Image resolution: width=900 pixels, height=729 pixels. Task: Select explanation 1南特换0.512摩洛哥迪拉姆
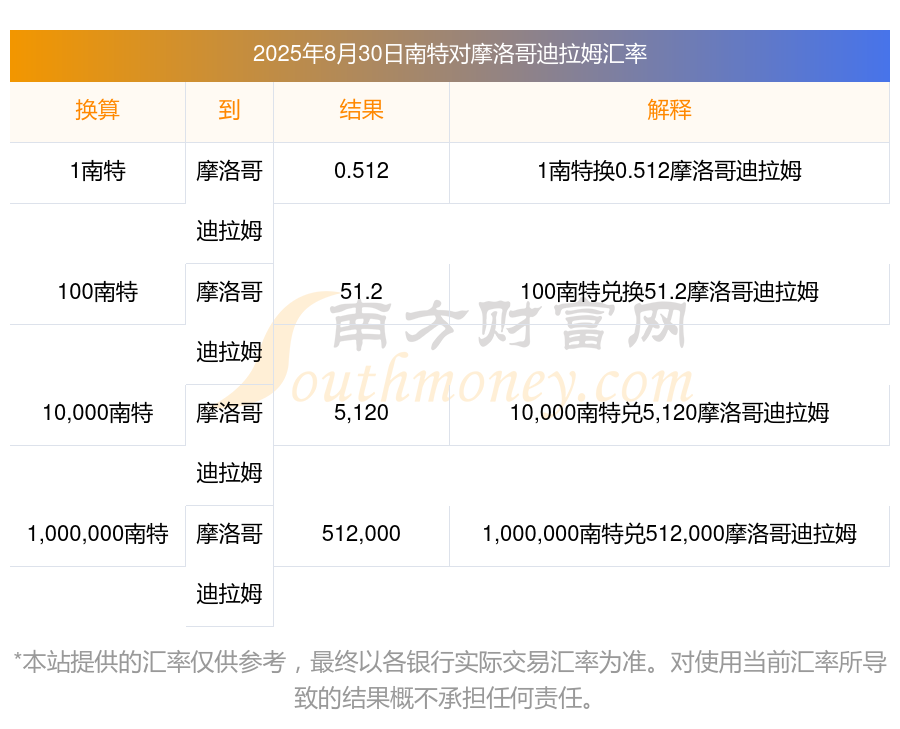pyautogui.click(x=669, y=171)
